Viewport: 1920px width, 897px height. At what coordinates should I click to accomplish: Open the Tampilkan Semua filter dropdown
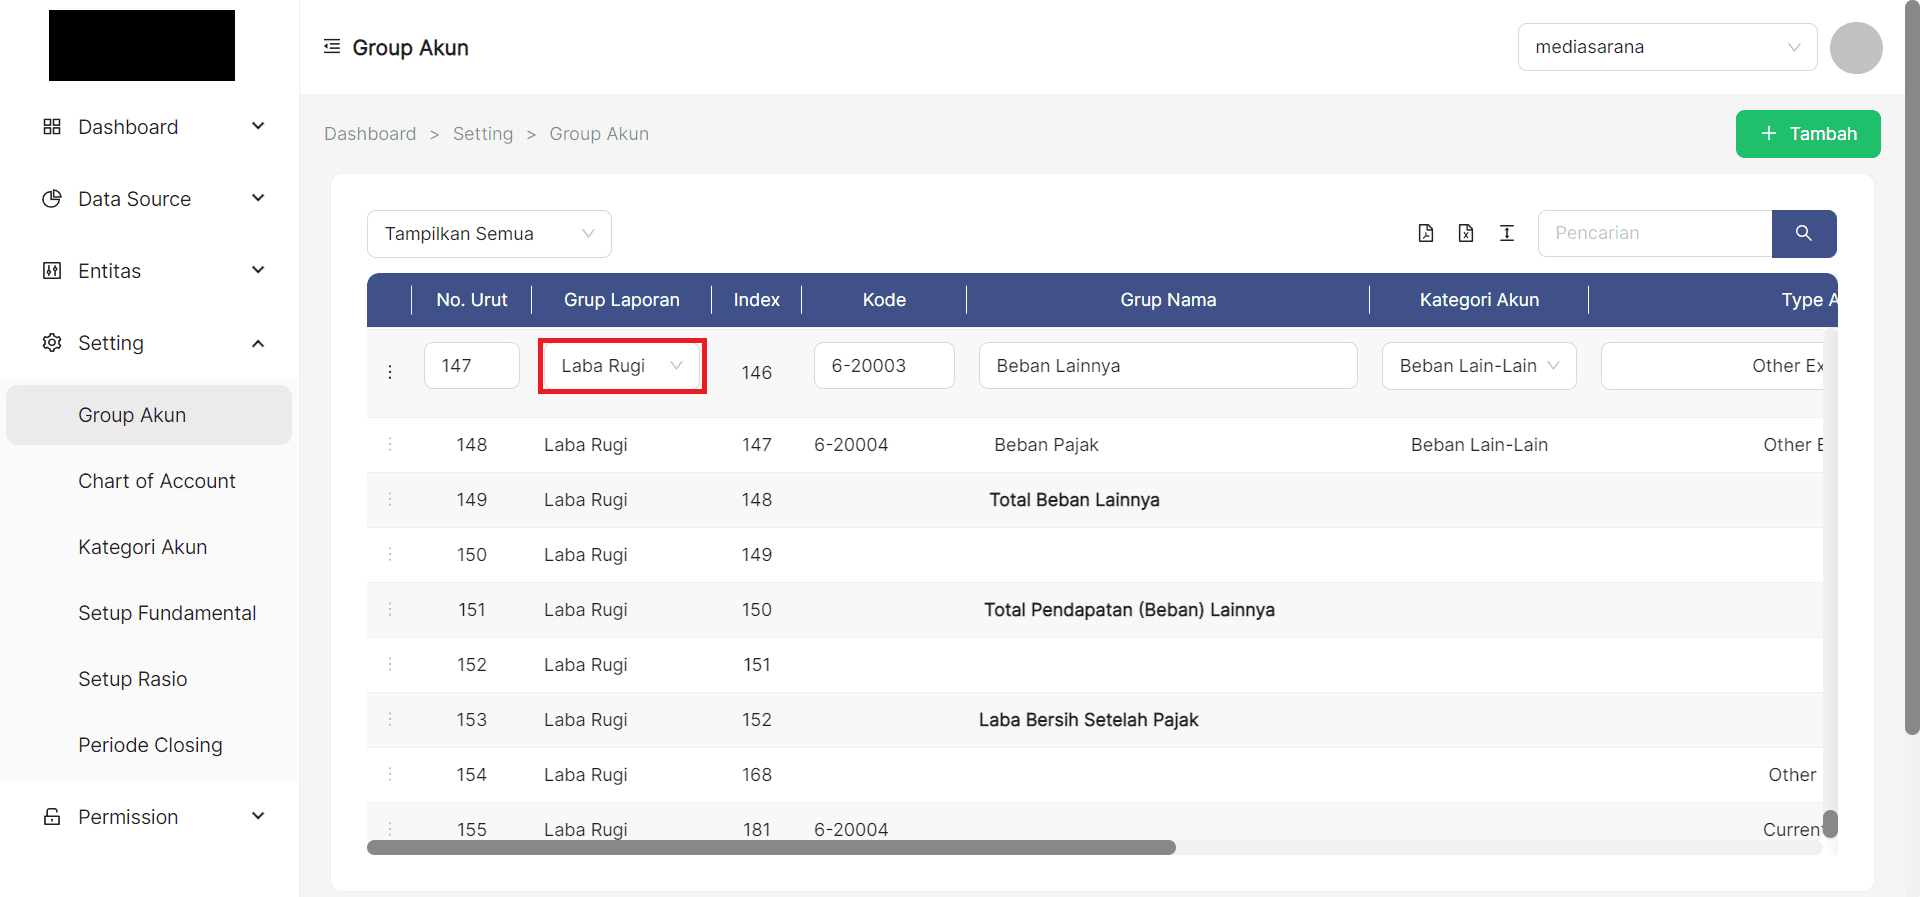(x=489, y=234)
